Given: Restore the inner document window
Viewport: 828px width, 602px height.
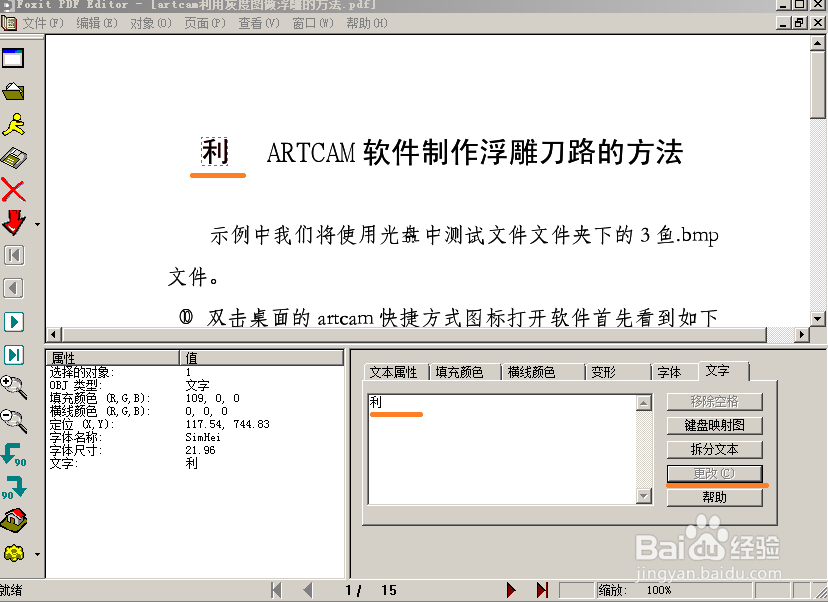Looking at the screenshot, I should 799,23.
